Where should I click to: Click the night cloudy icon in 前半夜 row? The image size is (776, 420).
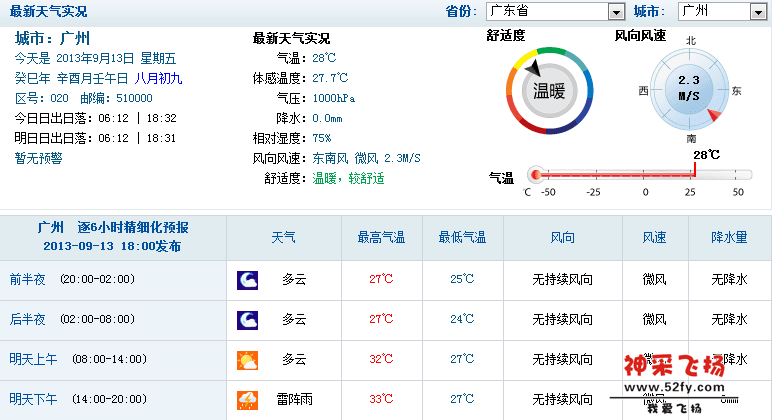247,280
